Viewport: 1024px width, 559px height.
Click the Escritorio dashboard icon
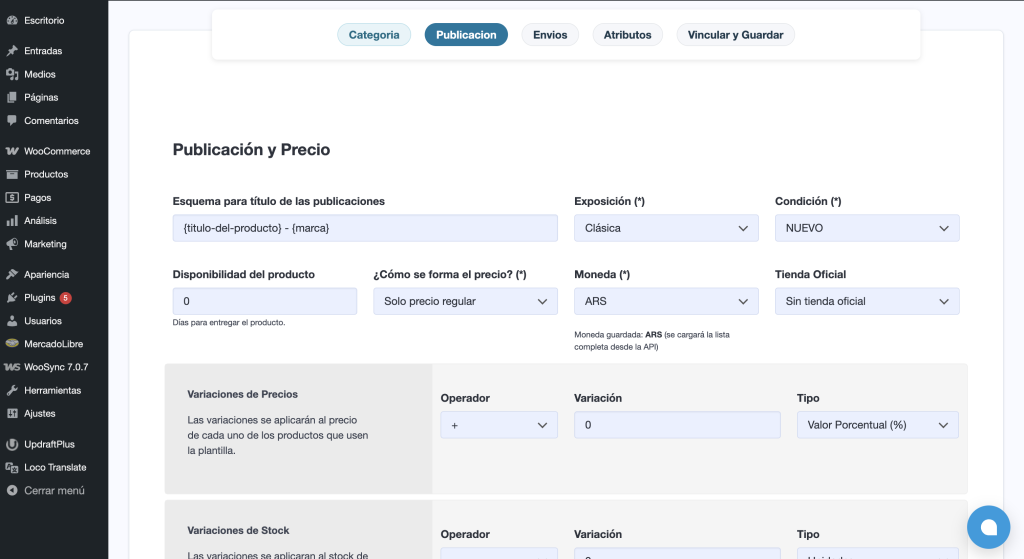coord(12,20)
